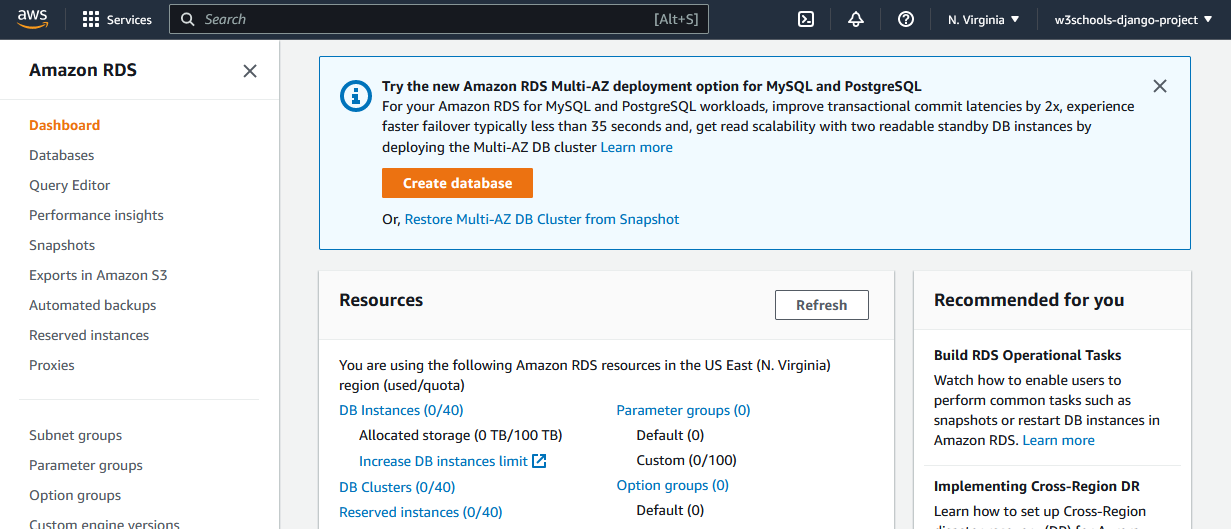Open the w3schools-django-project account dropdown

[1132, 20]
